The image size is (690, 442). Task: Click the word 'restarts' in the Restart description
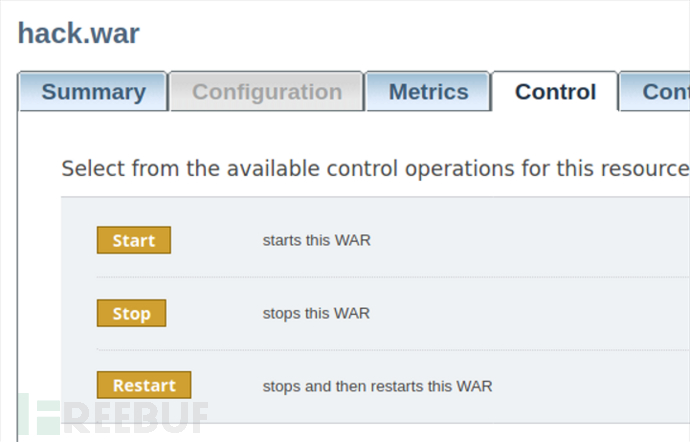click(396, 385)
